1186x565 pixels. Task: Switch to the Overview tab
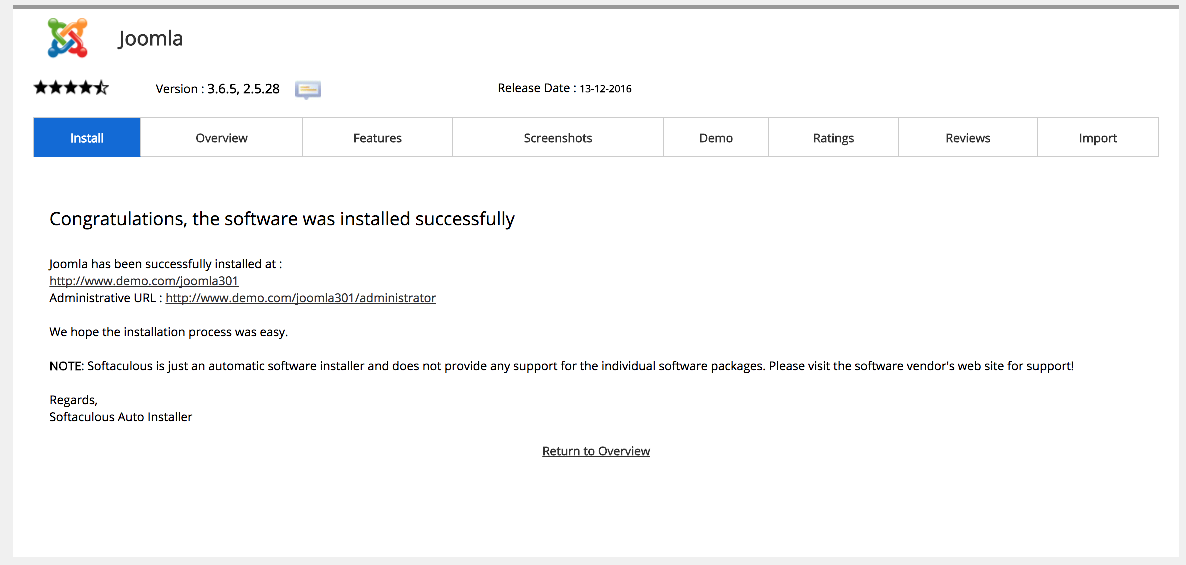tap(222, 138)
